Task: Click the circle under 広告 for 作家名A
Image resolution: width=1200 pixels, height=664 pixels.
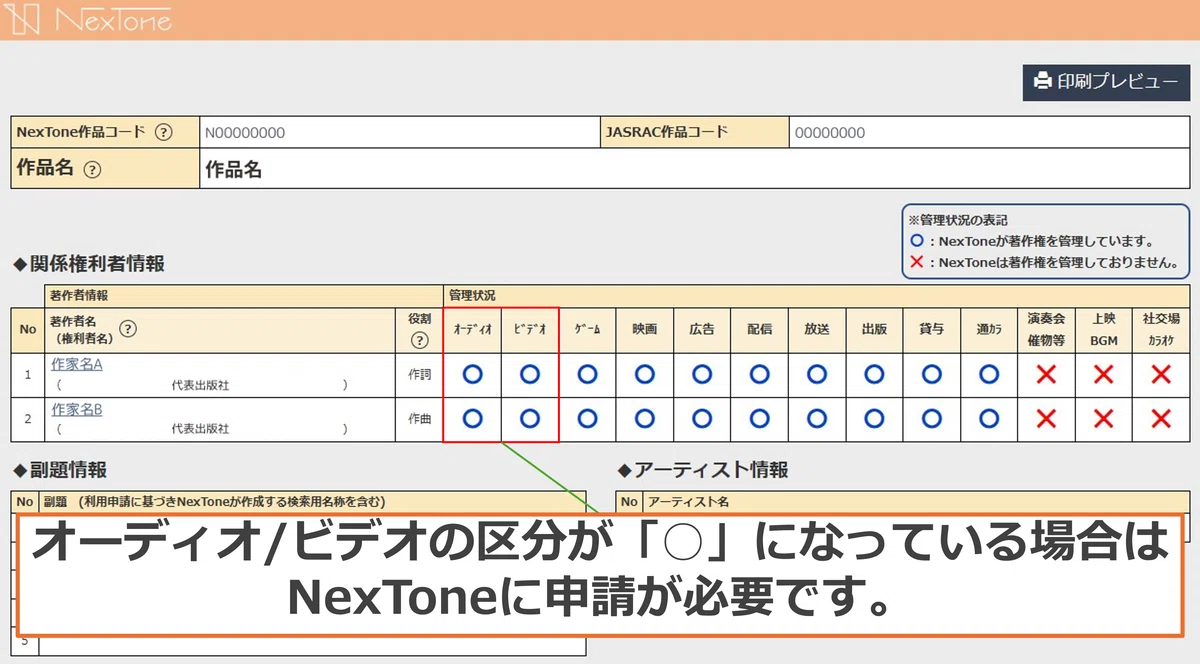Action: pos(702,375)
